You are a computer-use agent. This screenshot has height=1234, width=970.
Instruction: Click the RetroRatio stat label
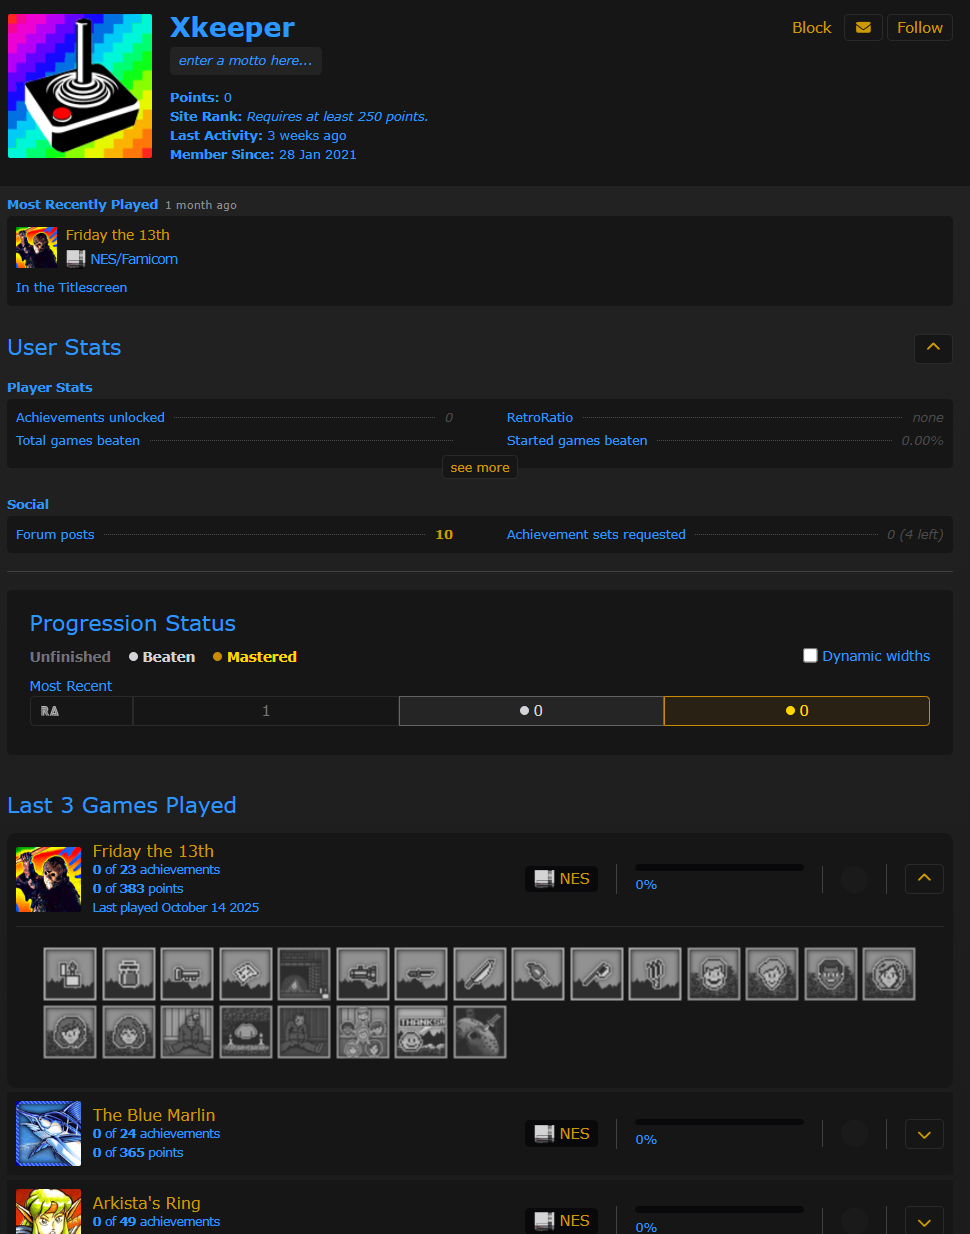pos(540,418)
